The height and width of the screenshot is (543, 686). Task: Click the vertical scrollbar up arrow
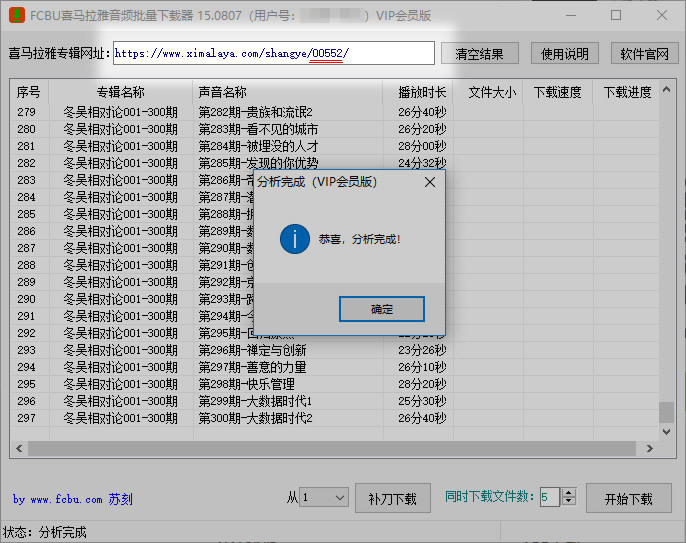click(x=666, y=90)
